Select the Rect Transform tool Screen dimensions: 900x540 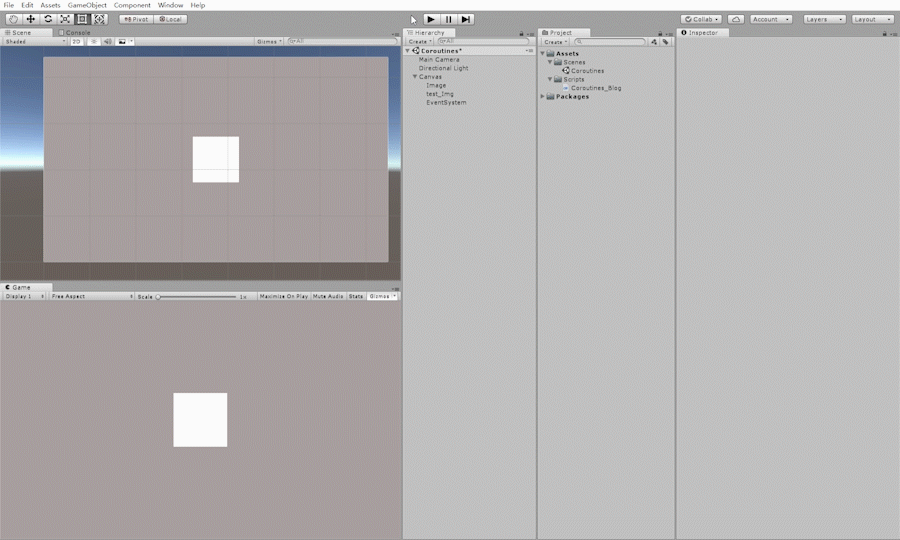click(x=82, y=19)
